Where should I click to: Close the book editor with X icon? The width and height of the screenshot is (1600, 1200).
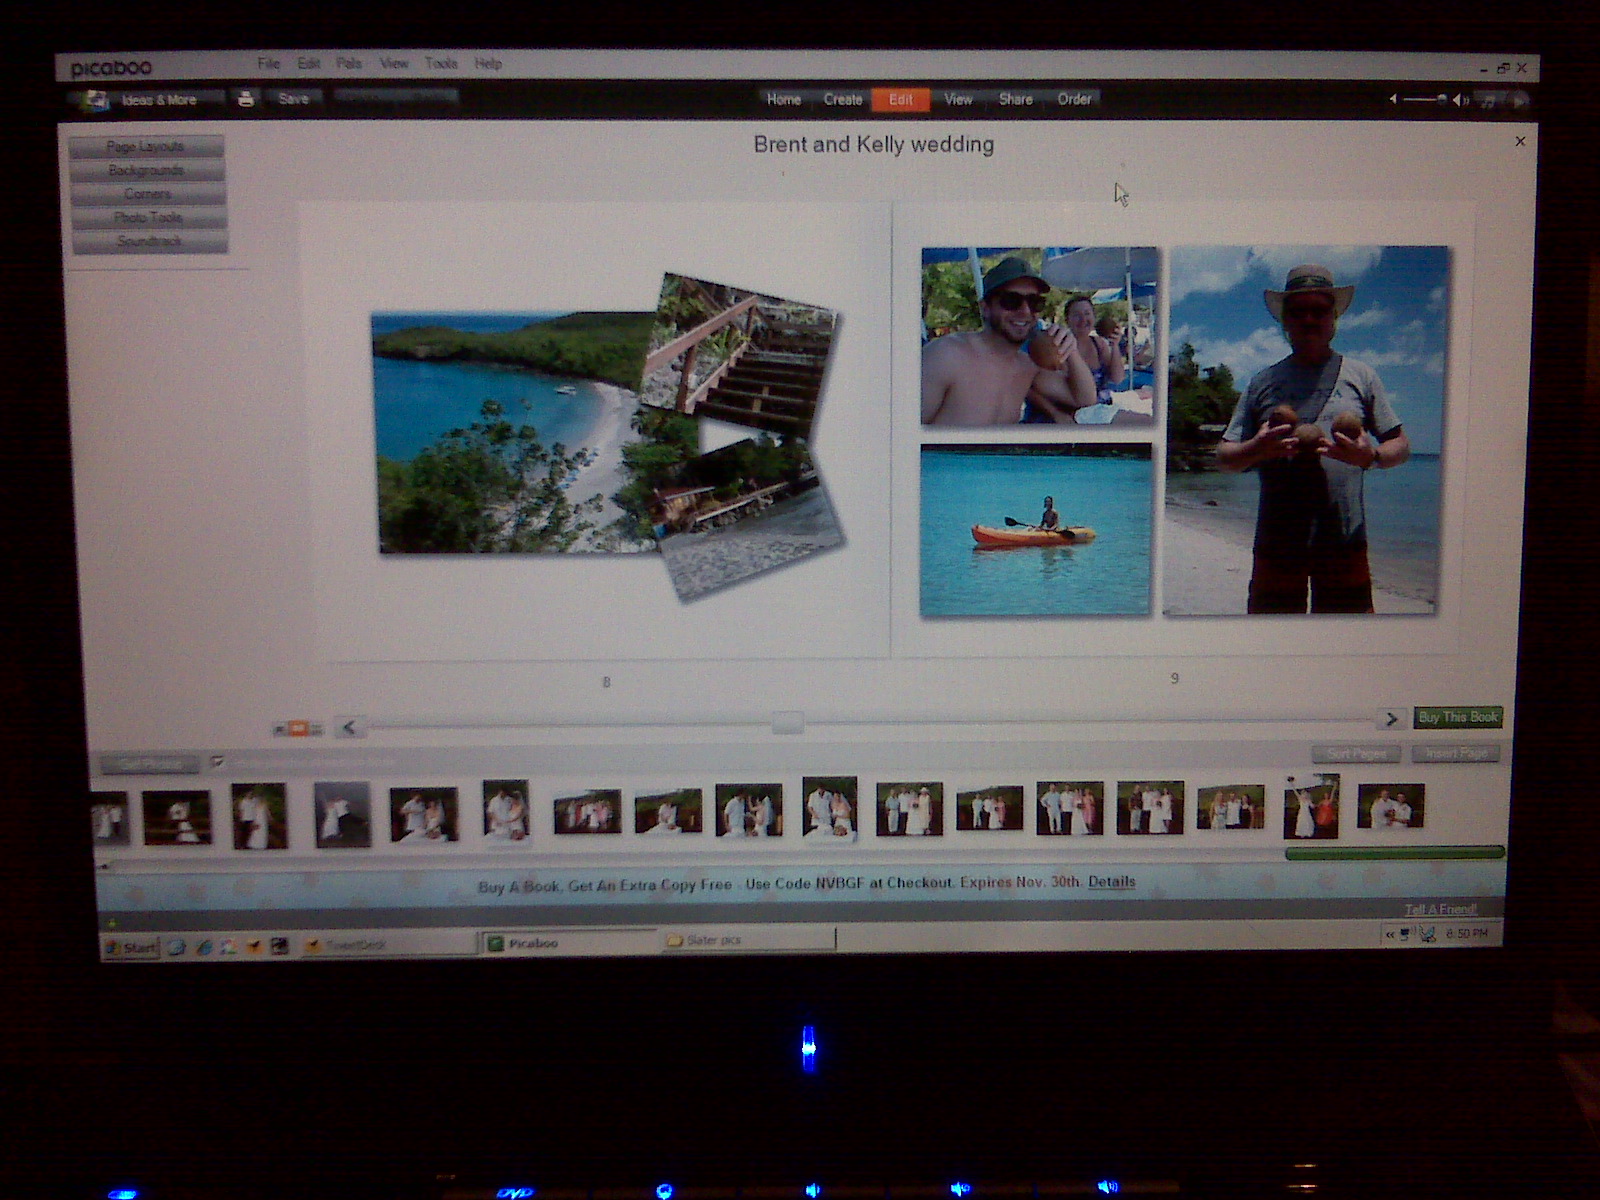1520,142
